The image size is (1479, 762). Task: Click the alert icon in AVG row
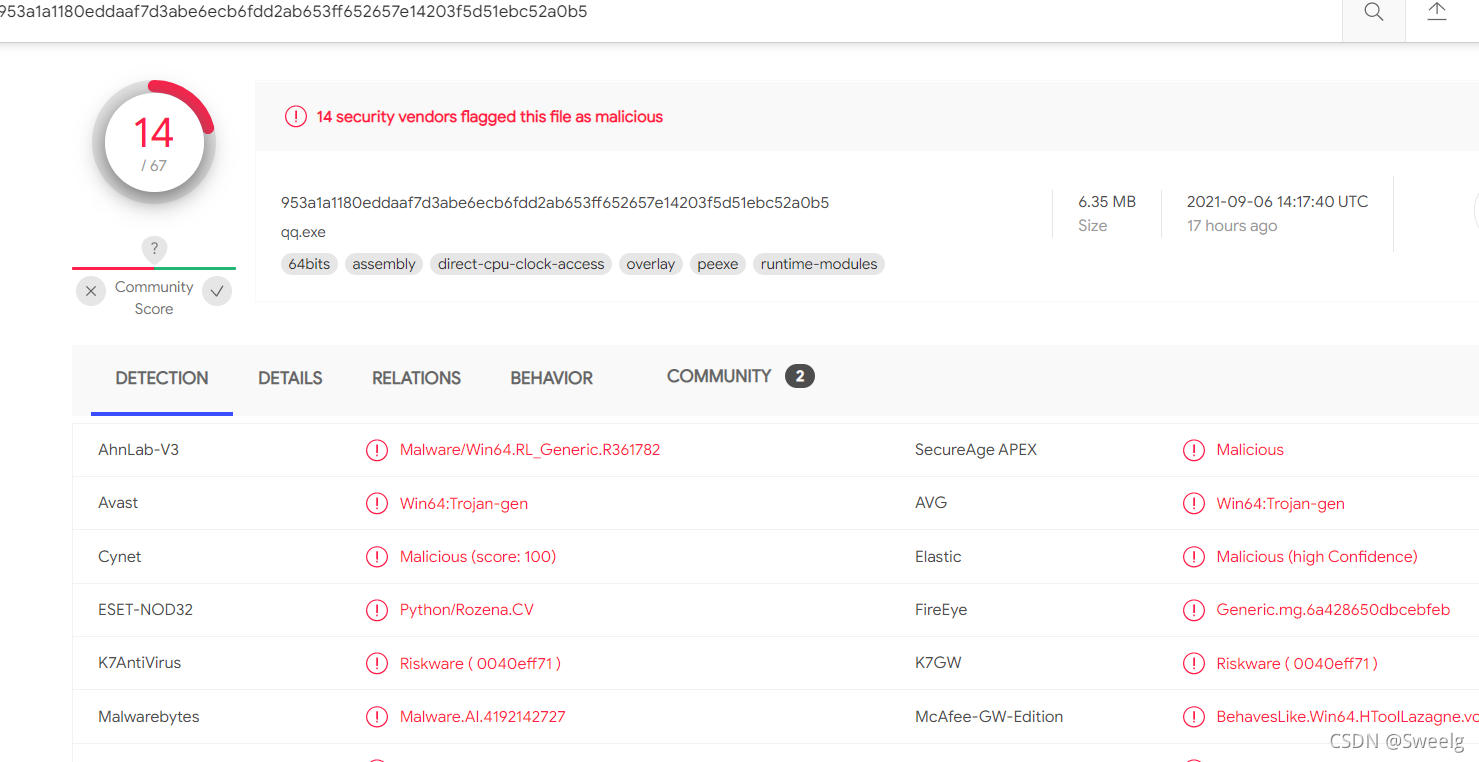click(x=1194, y=503)
